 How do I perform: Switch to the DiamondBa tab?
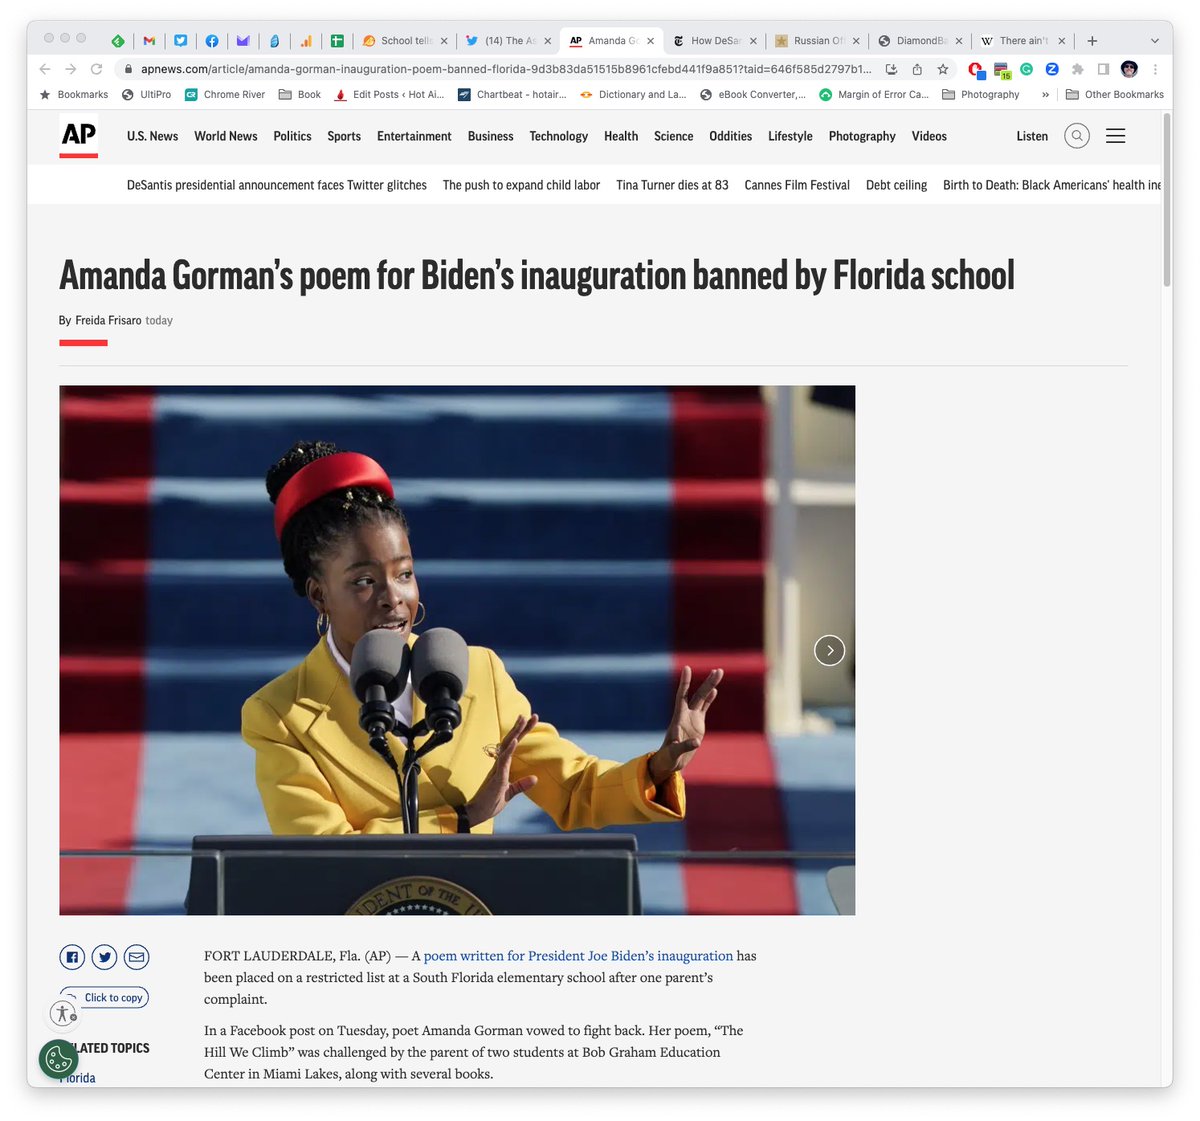[x=920, y=41]
